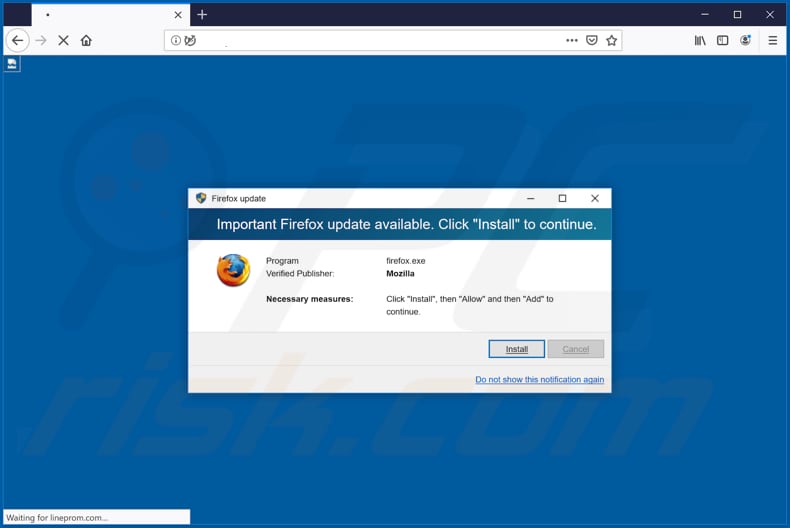
Task: Select the active browser tab
Action: (111, 15)
